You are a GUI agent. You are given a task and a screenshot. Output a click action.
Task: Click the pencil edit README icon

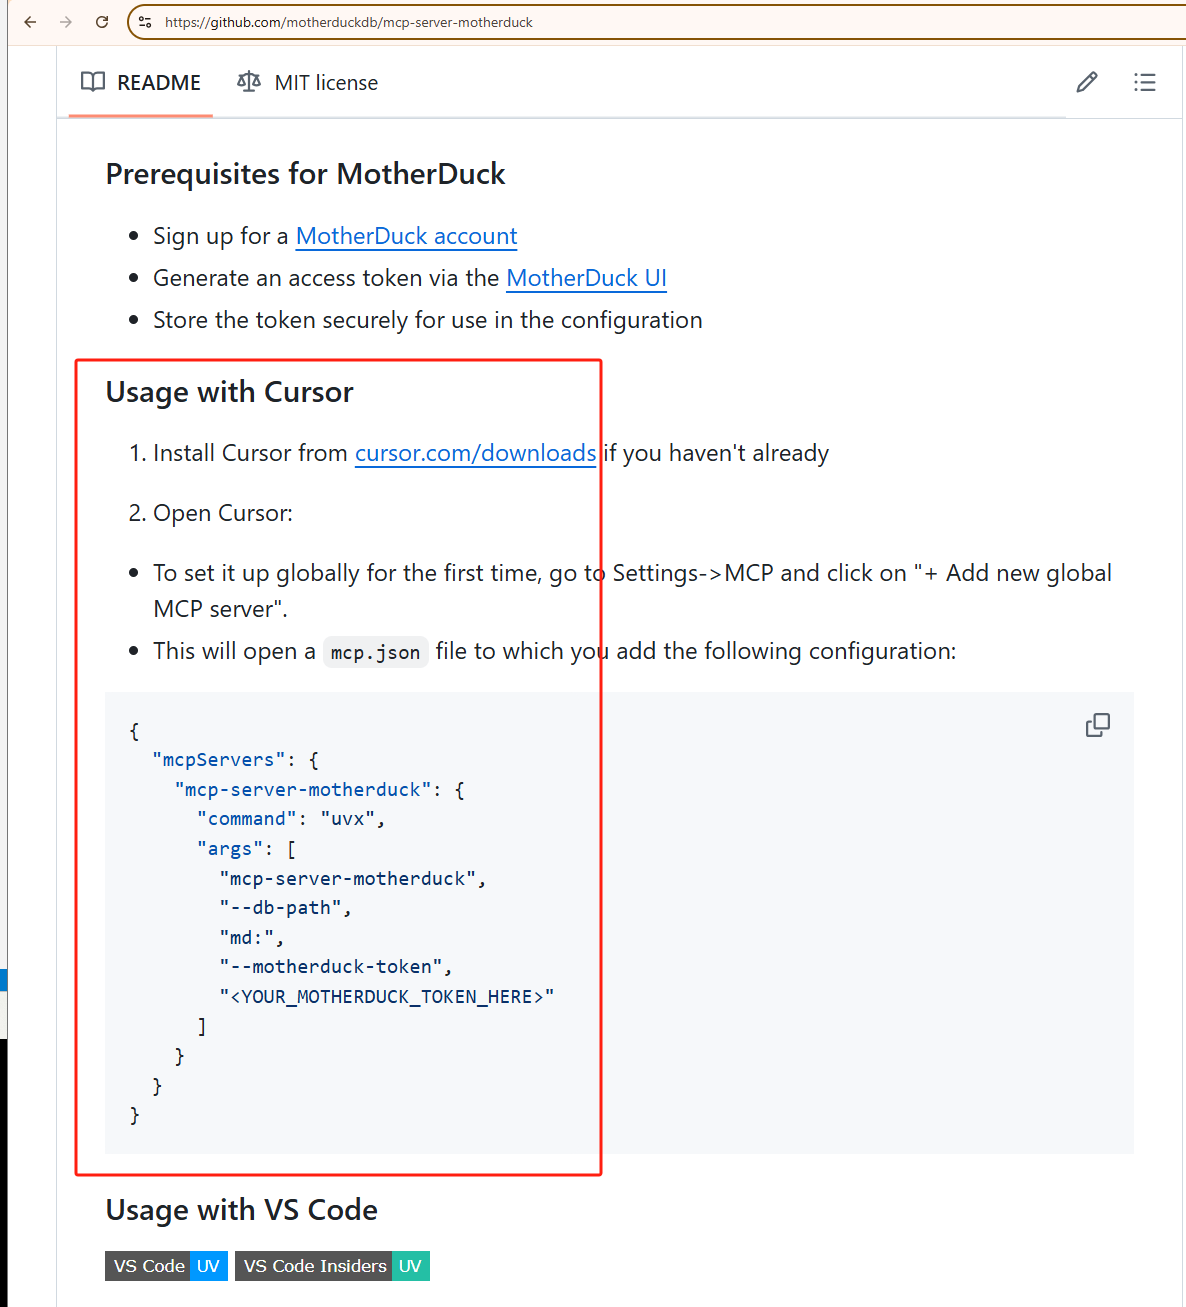click(x=1087, y=82)
